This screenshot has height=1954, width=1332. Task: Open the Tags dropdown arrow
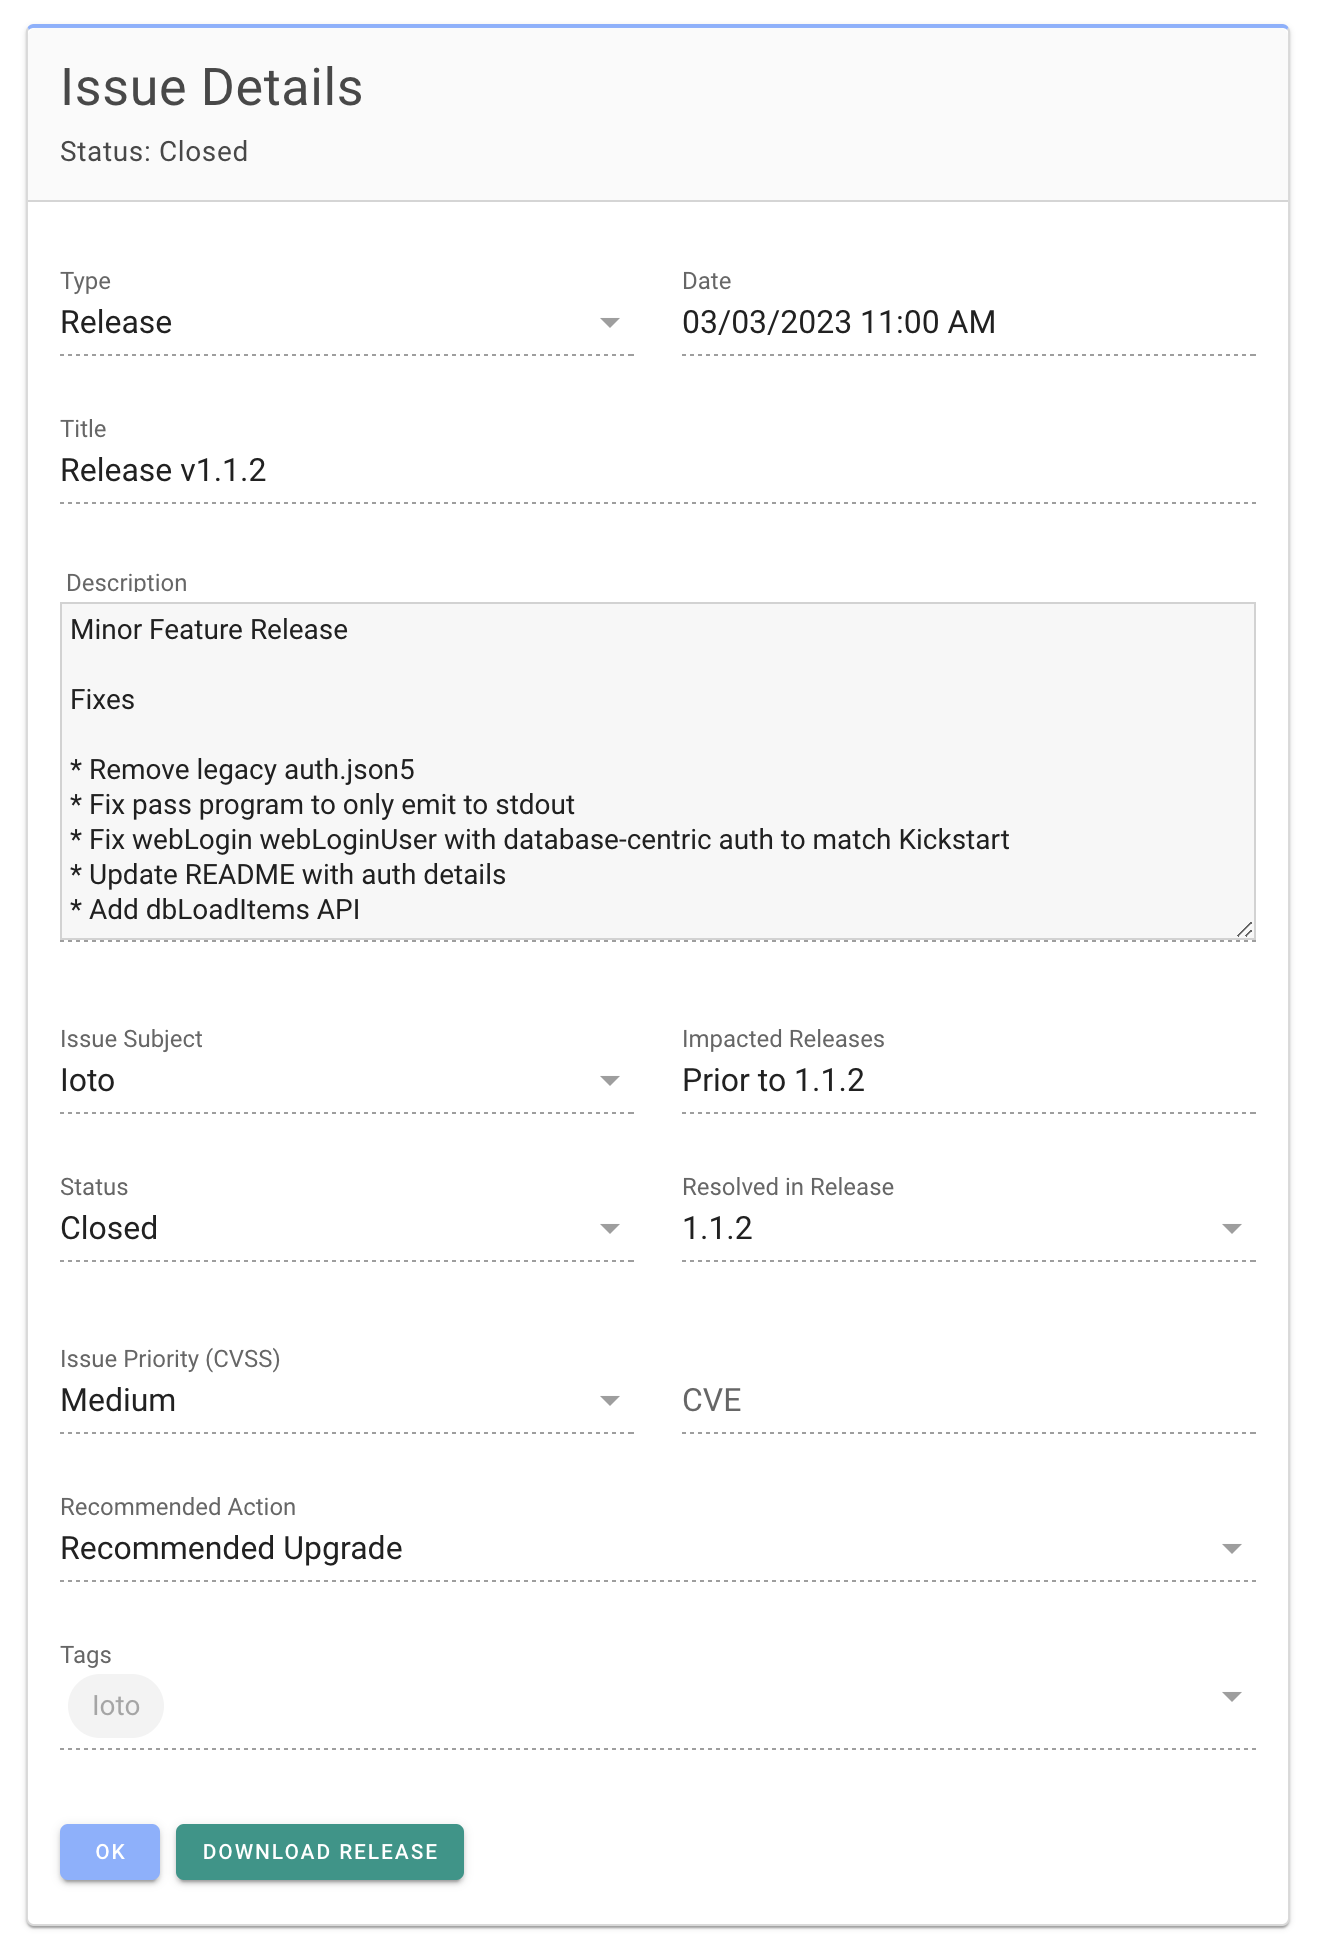1231,1697
